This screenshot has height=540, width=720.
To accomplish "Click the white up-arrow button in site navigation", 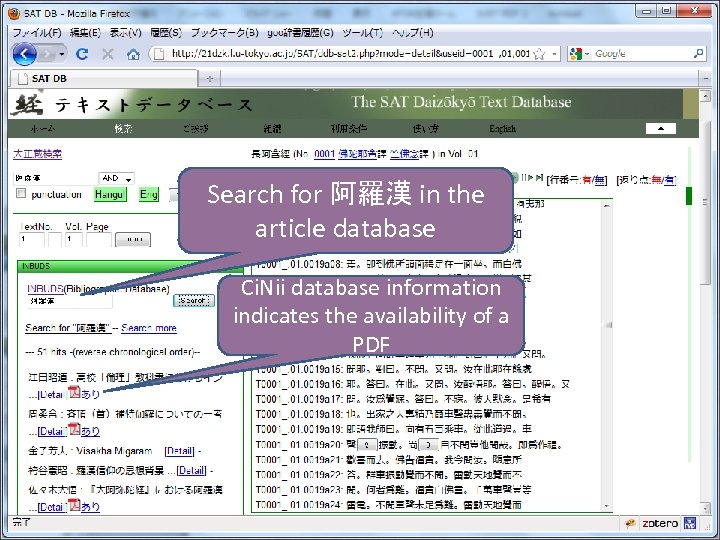I will click(x=660, y=129).
